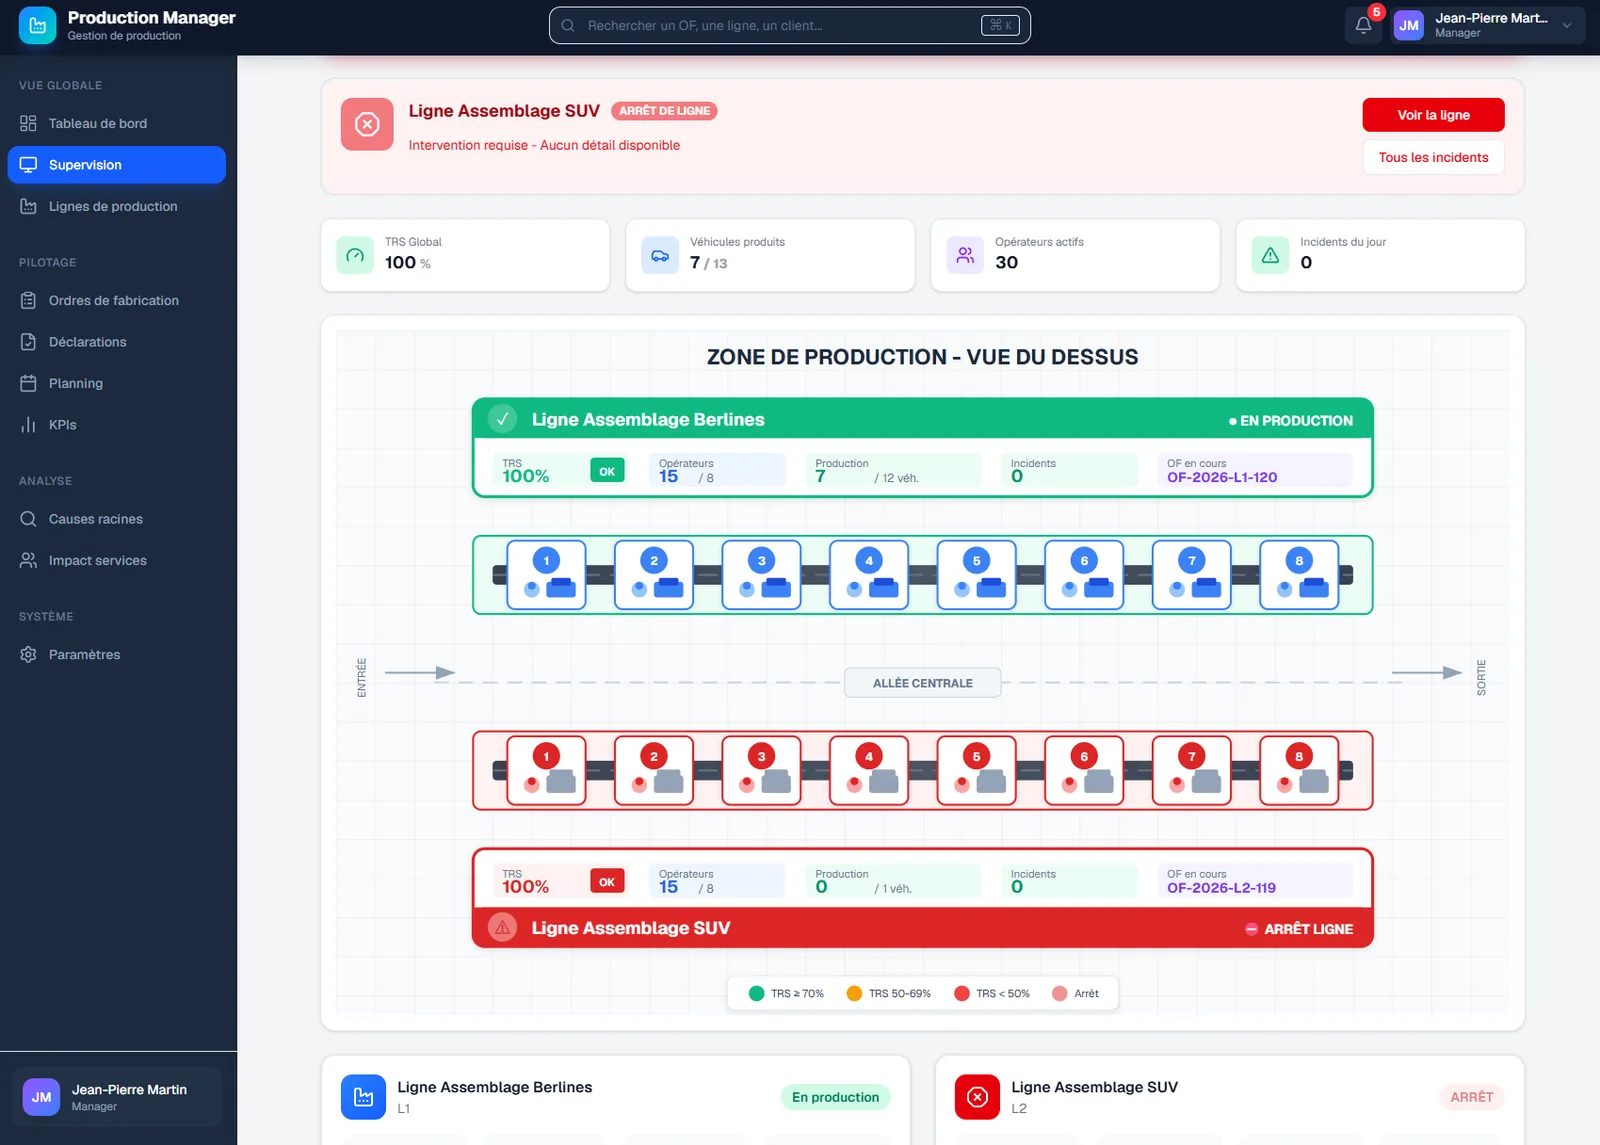This screenshot has height=1145, width=1600.
Task: Click the Véhicules produits car icon
Action: 660,256
